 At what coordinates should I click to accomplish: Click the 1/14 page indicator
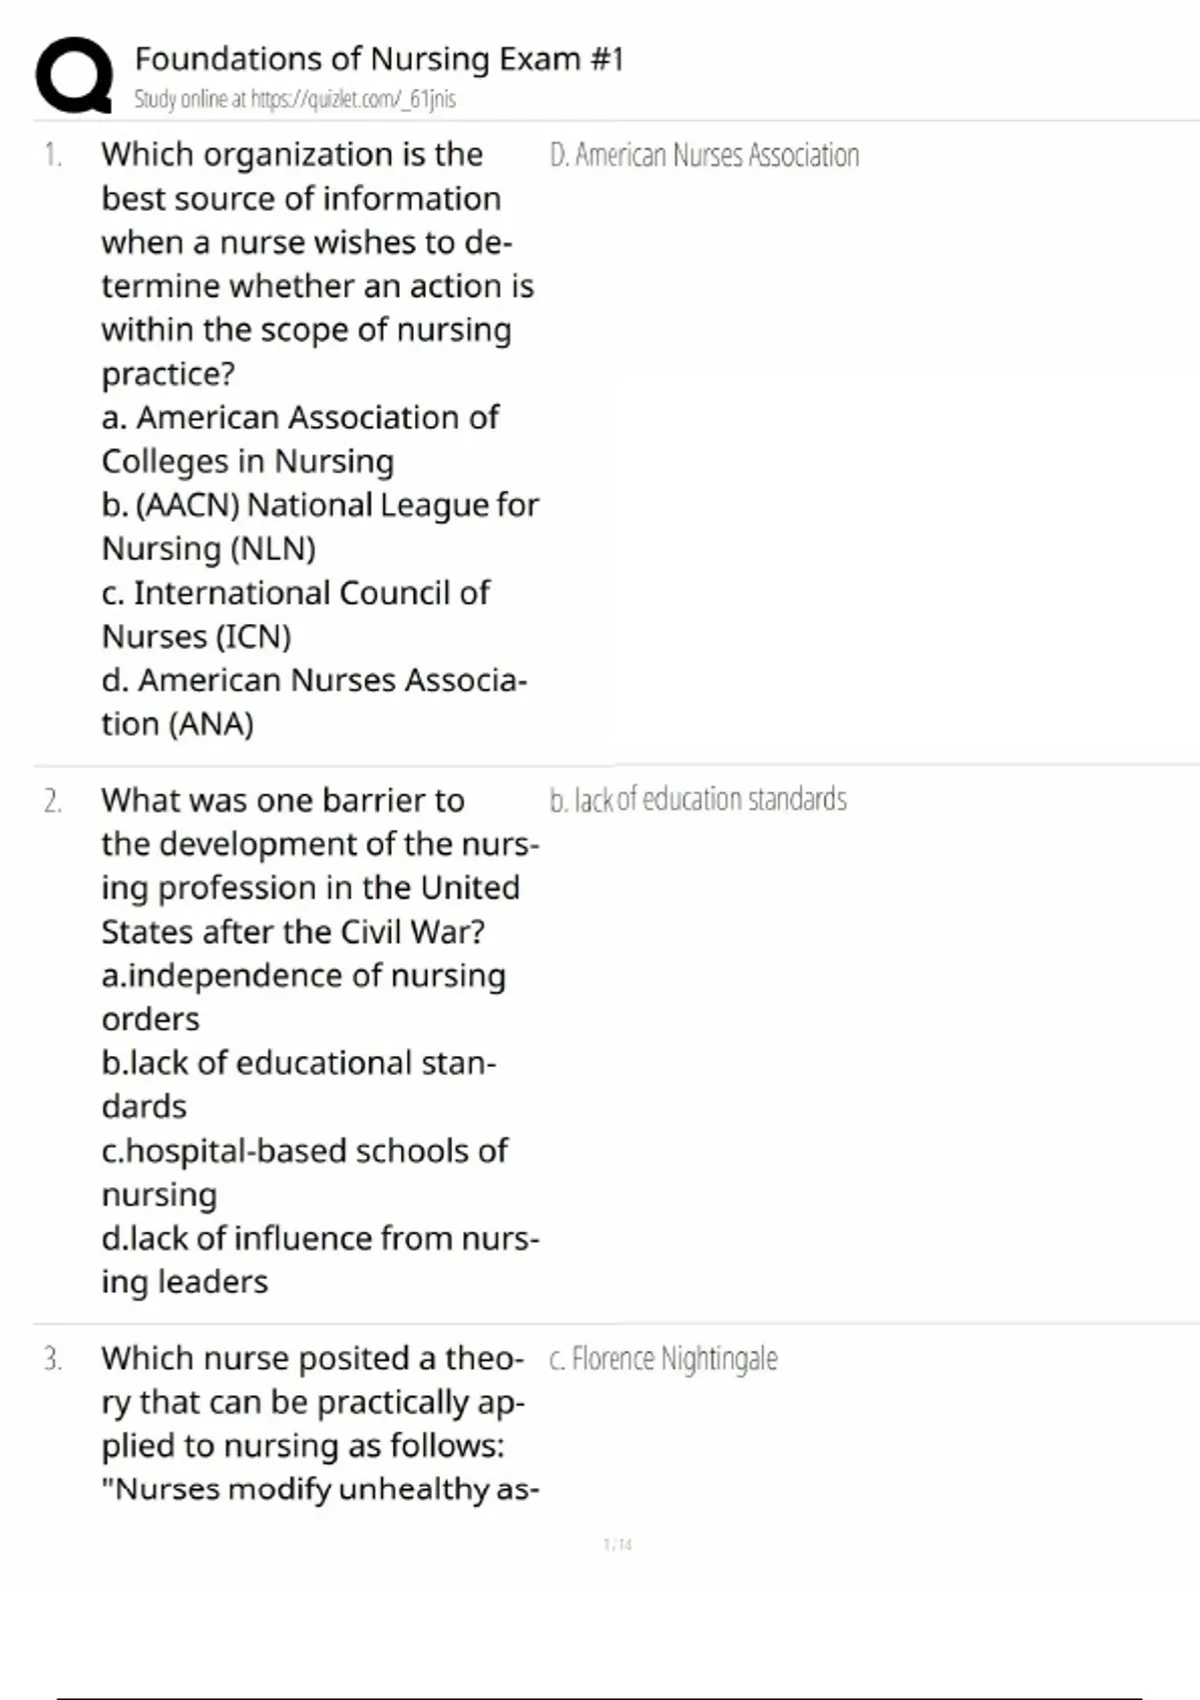tap(618, 1545)
